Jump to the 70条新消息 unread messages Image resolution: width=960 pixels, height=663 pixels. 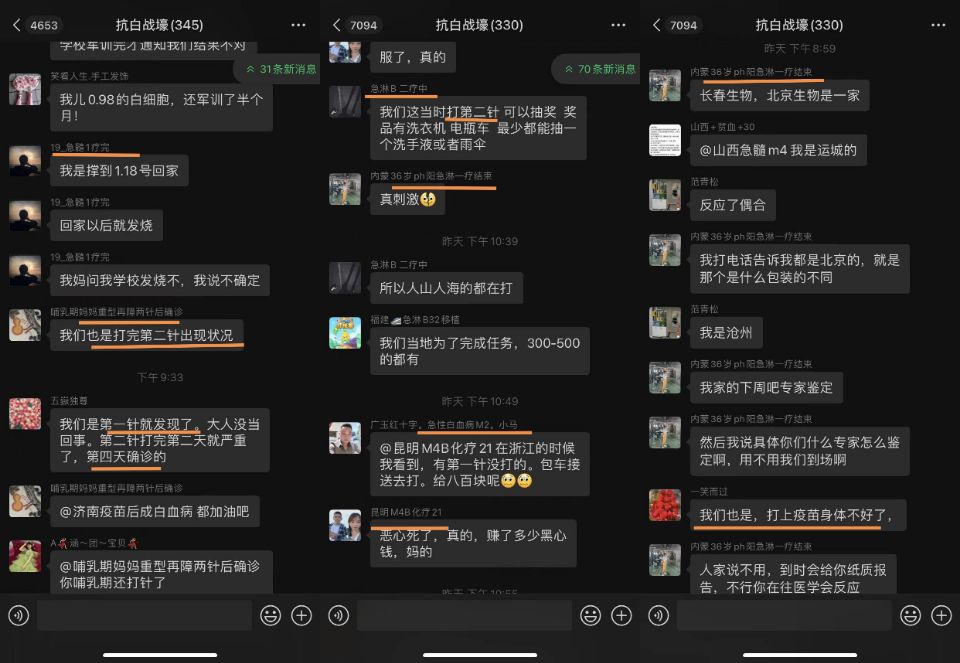point(598,69)
